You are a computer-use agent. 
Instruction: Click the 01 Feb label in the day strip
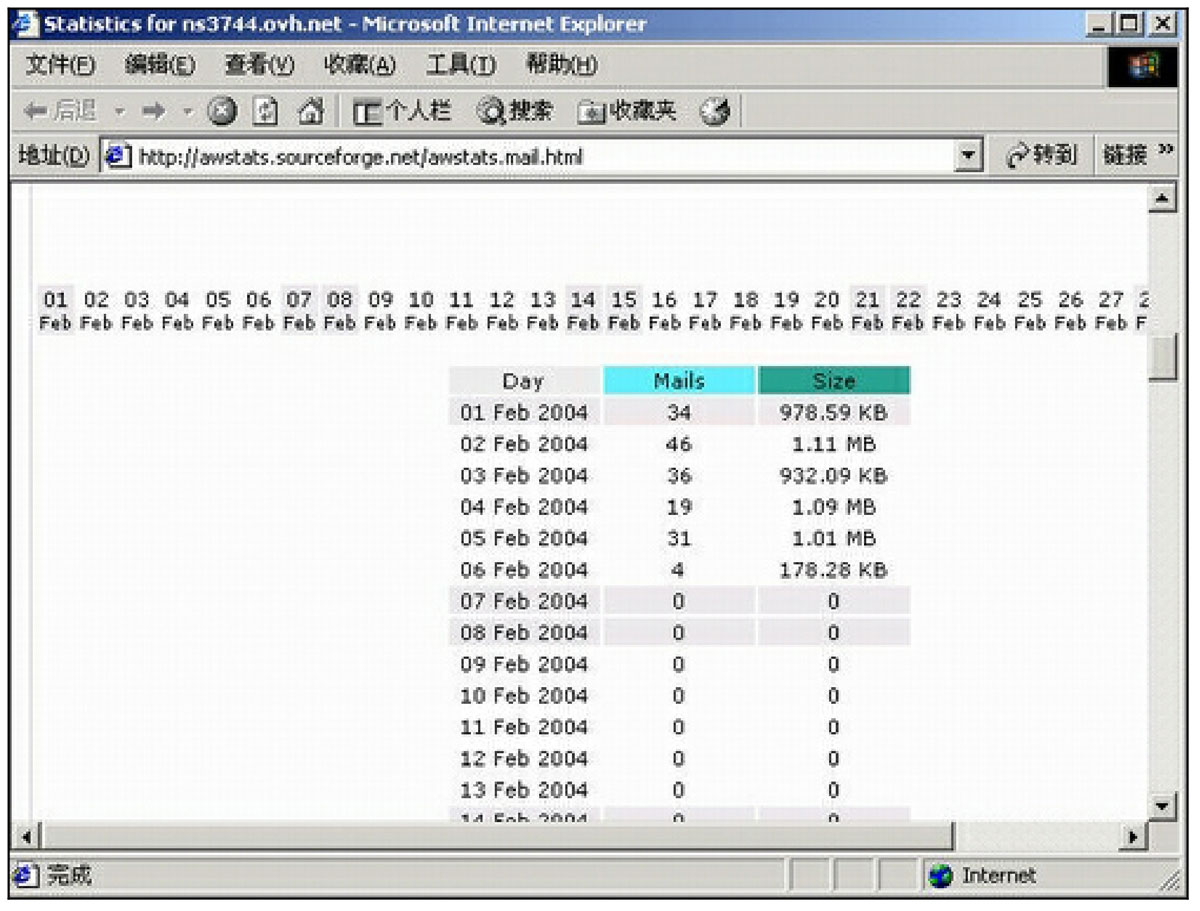pos(55,310)
